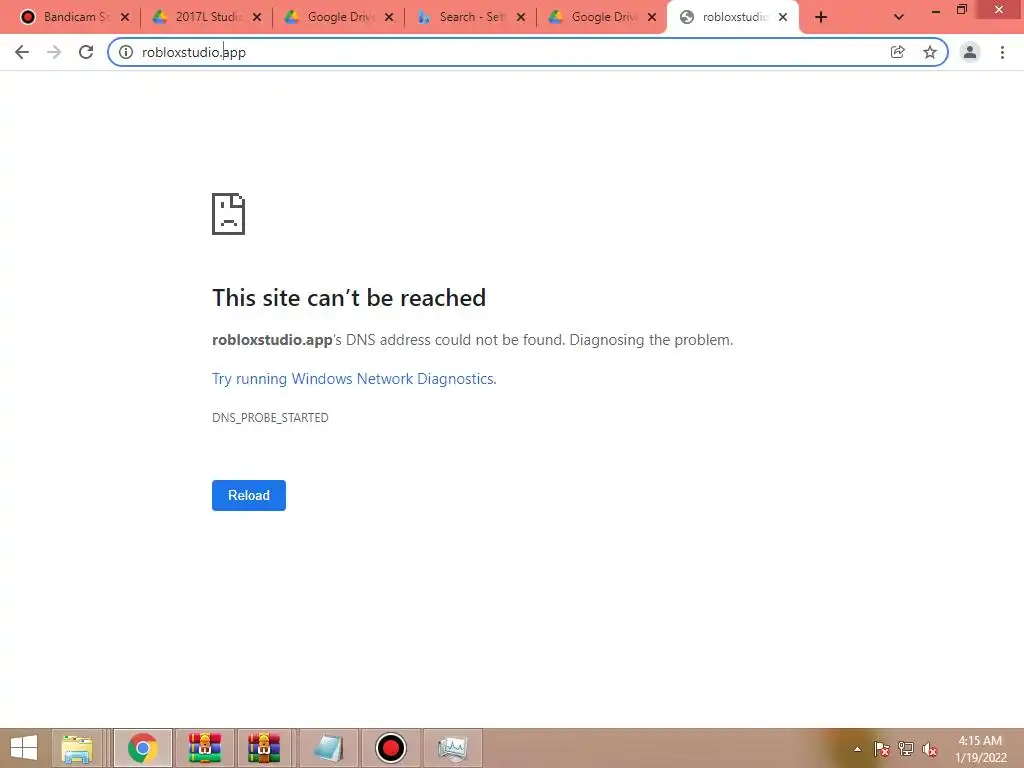1024x768 pixels.
Task: Click the sad page error icon
Action: tap(229, 214)
